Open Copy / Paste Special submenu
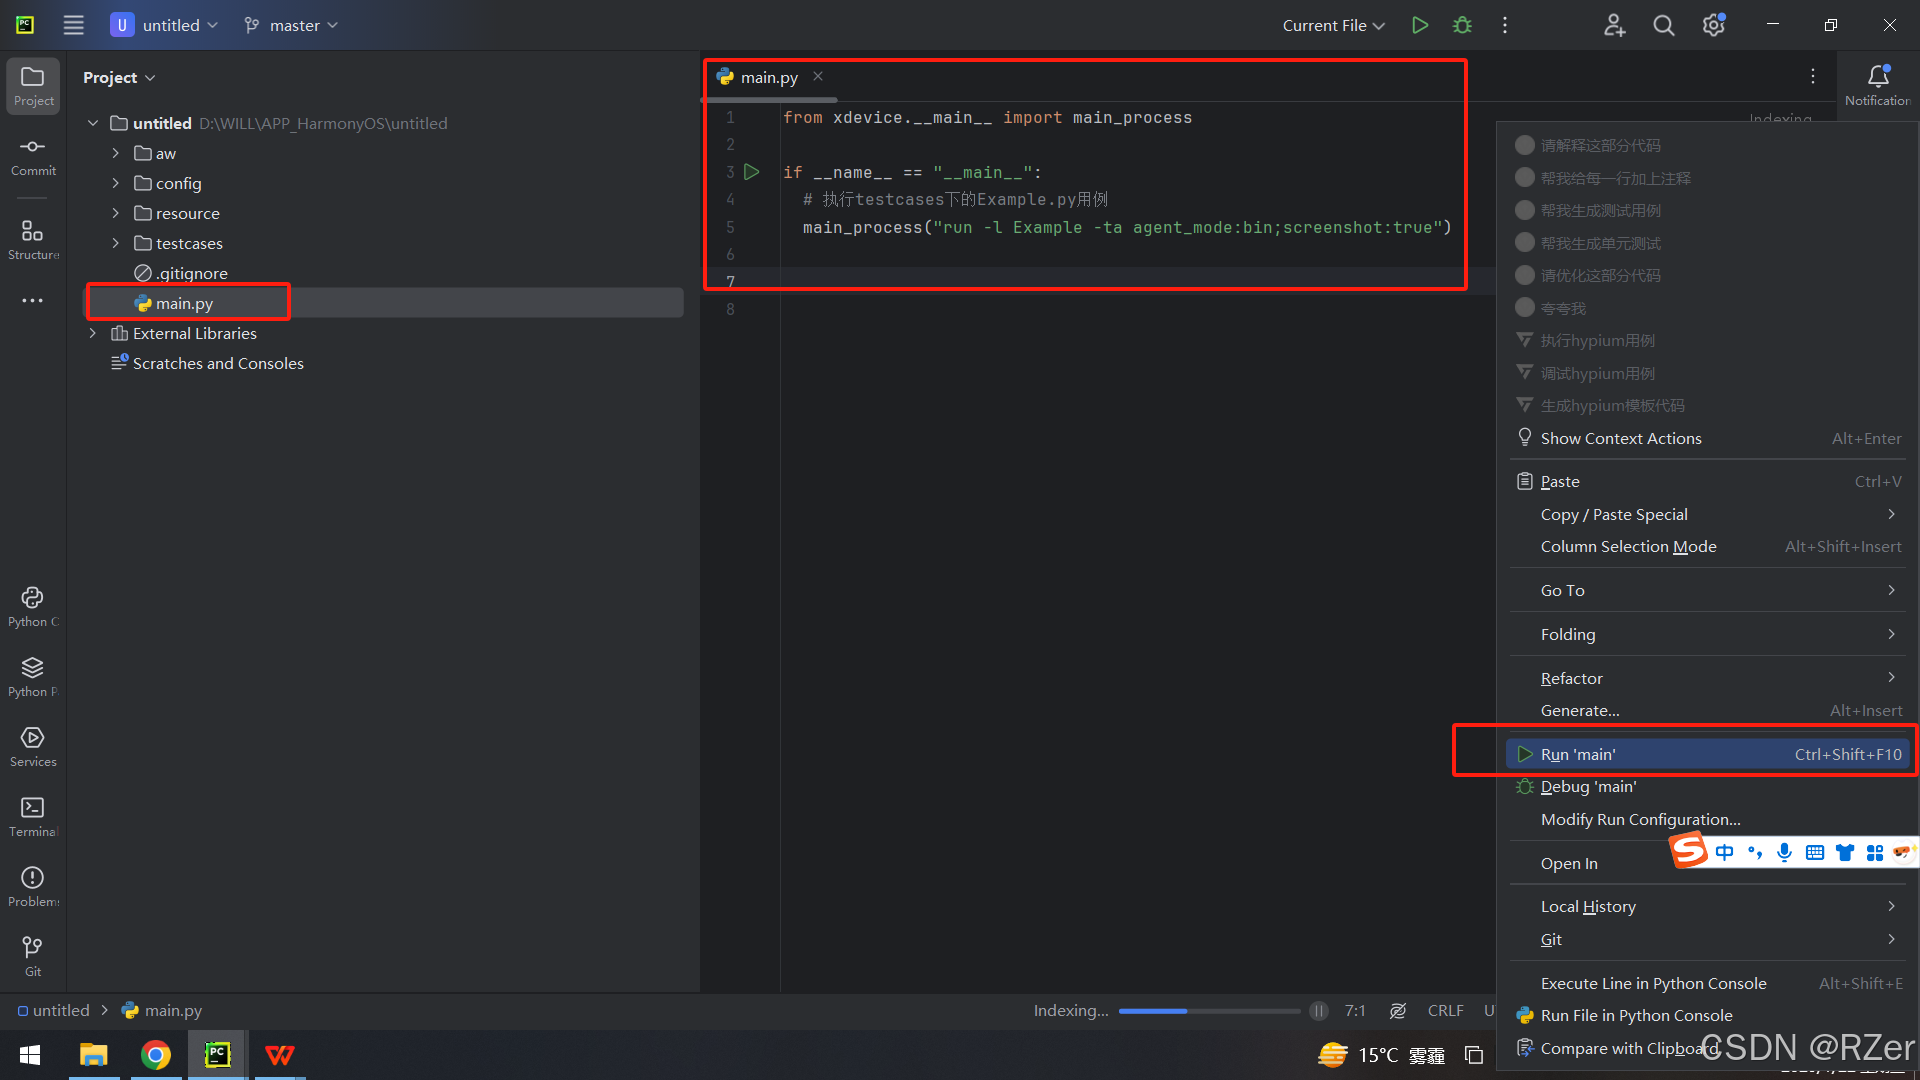Image resolution: width=1920 pixels, height=1080 pixels. click(1707, 514)
